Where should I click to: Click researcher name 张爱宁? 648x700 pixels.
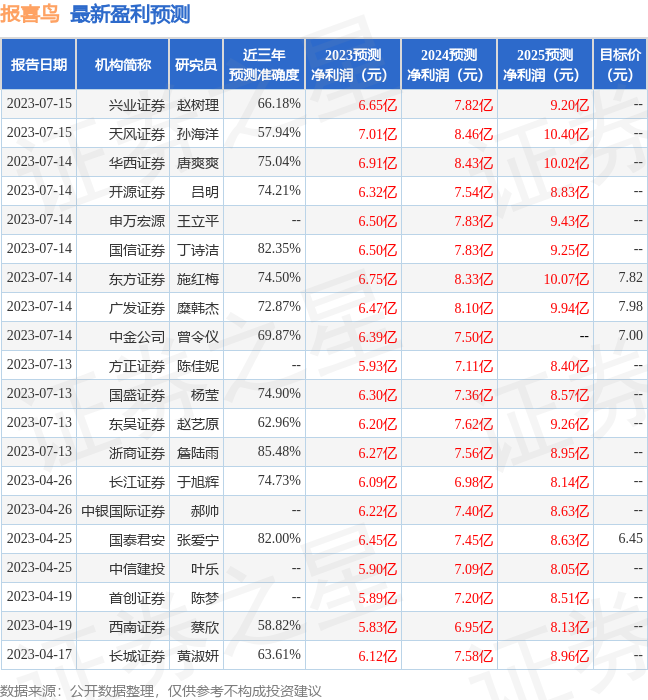point(198,541)
